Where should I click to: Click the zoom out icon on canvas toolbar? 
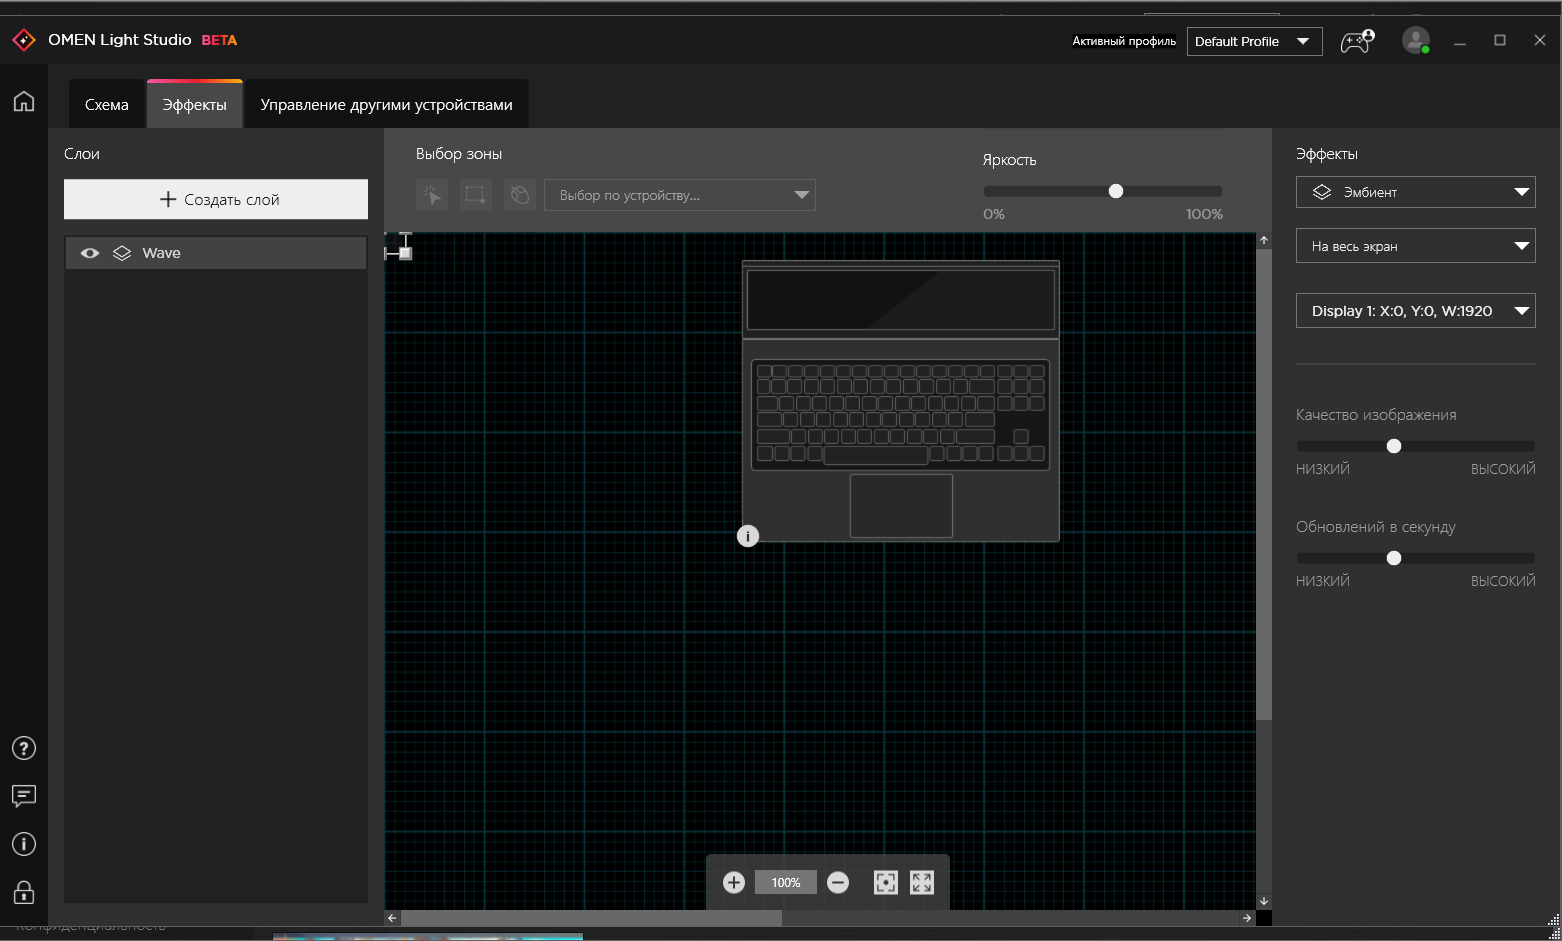(x=838, y=882)
